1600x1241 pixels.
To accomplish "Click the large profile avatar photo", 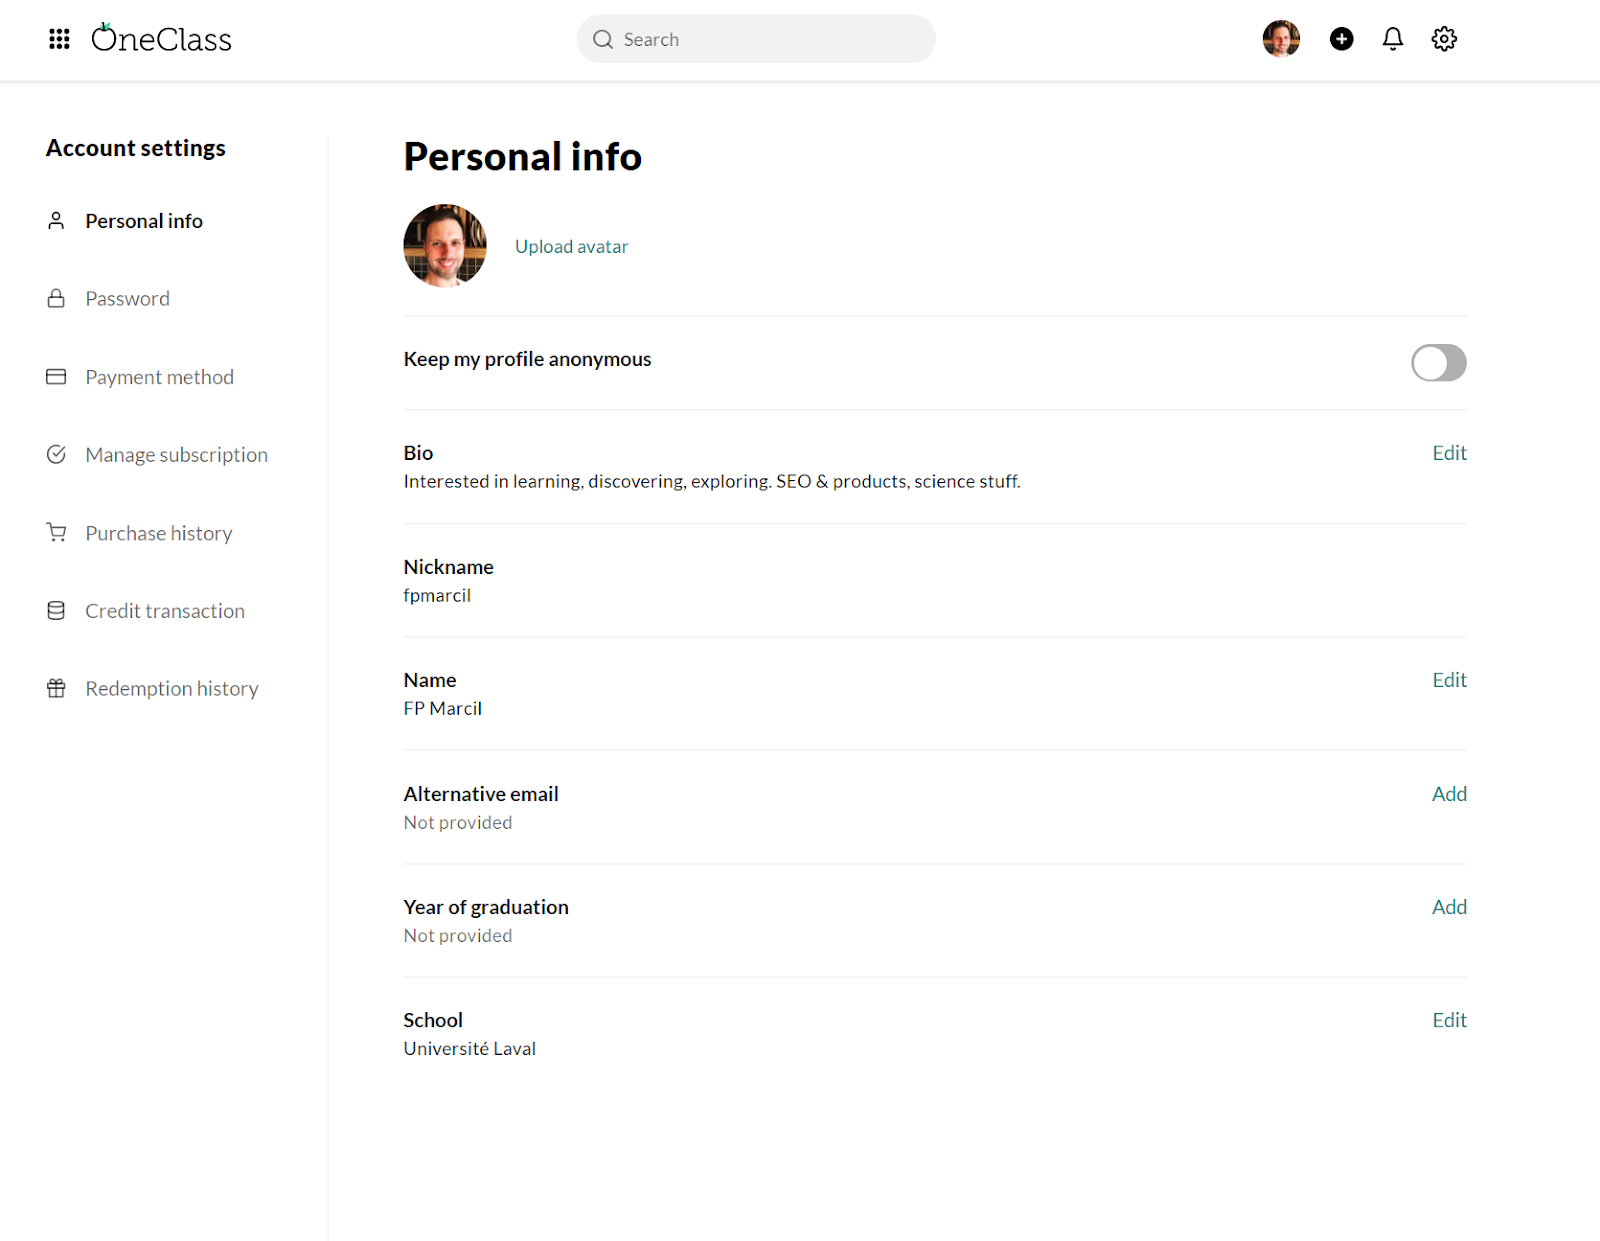I will [x=445, y=246].
